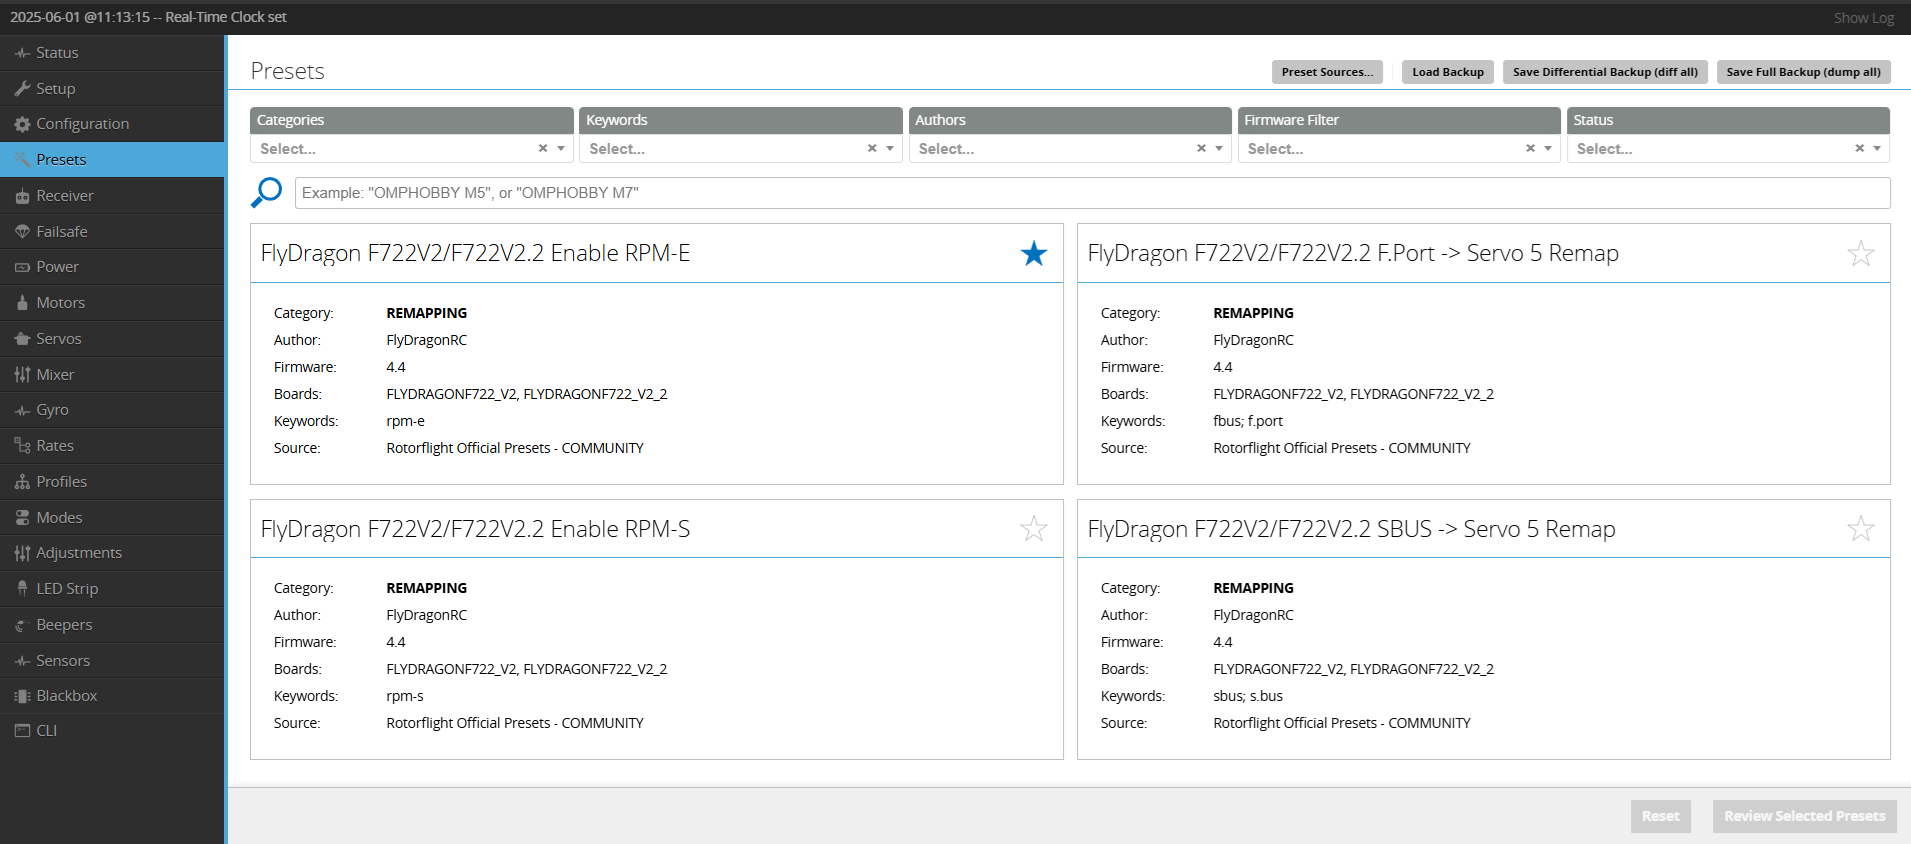Screen dimensions: 1911x844
Task: Open the Keywords select dropdown
Action: coord(740,149)
